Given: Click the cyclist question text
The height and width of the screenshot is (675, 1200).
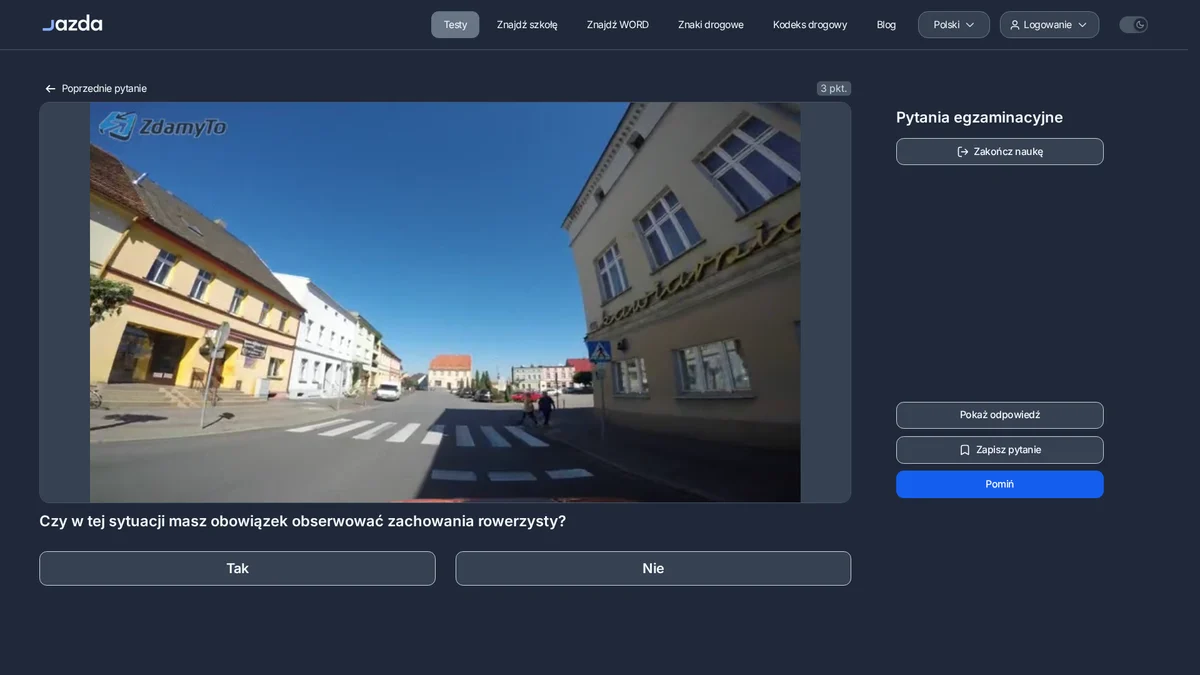Looking at the screenshot, I should pyautogui.click(x=302, y=521).
